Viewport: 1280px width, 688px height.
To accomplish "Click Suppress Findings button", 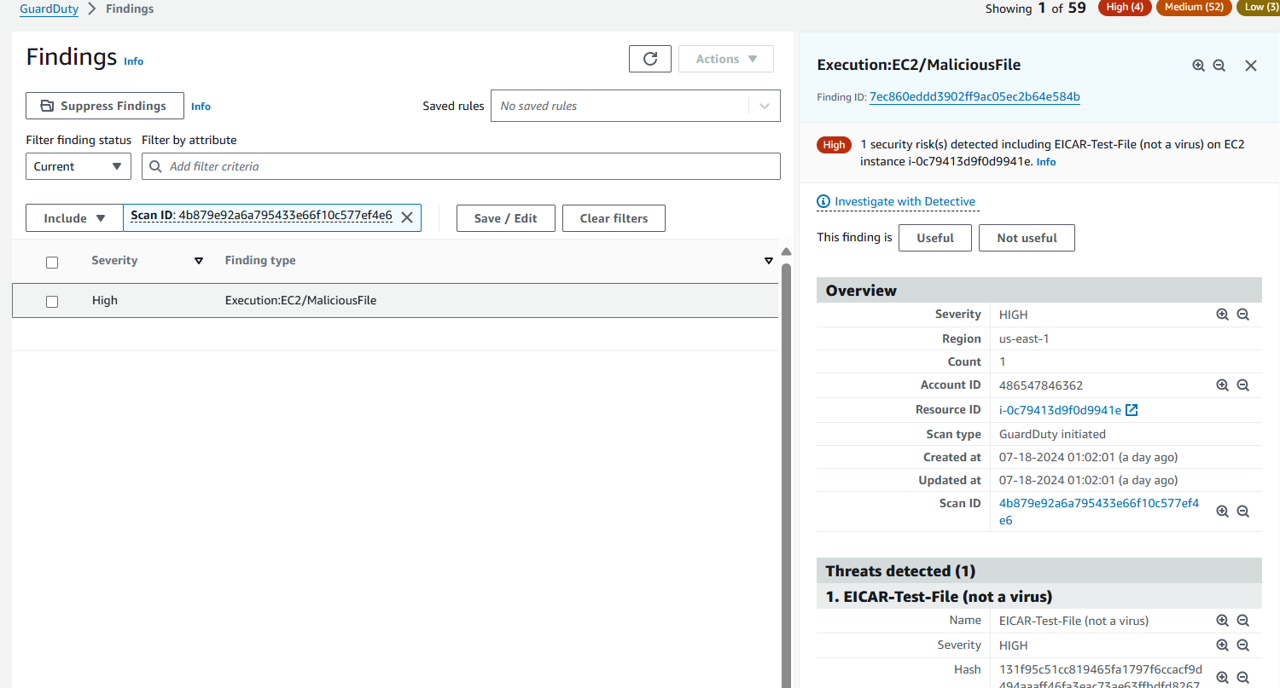I will (105, 106).
